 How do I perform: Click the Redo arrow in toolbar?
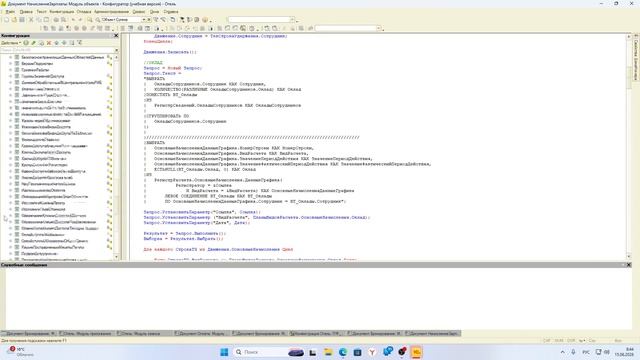coord(80,20)
